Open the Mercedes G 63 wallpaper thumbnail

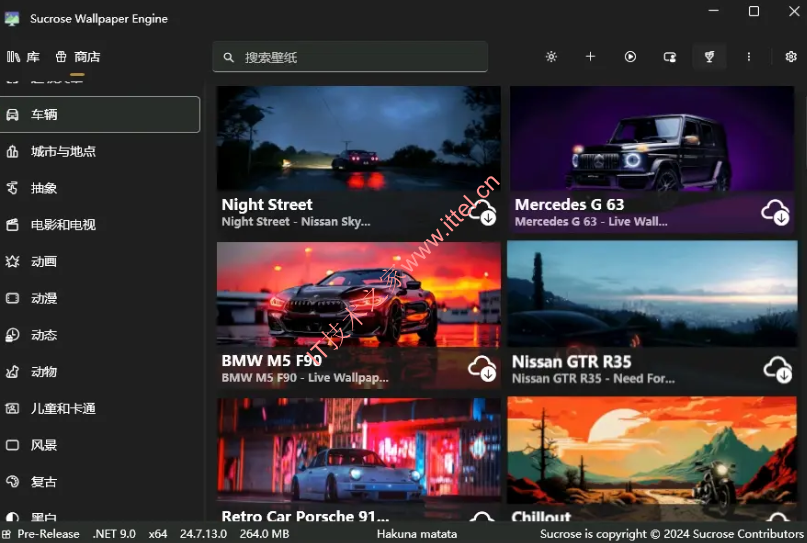pyautogui.click(x=652, y=138)
